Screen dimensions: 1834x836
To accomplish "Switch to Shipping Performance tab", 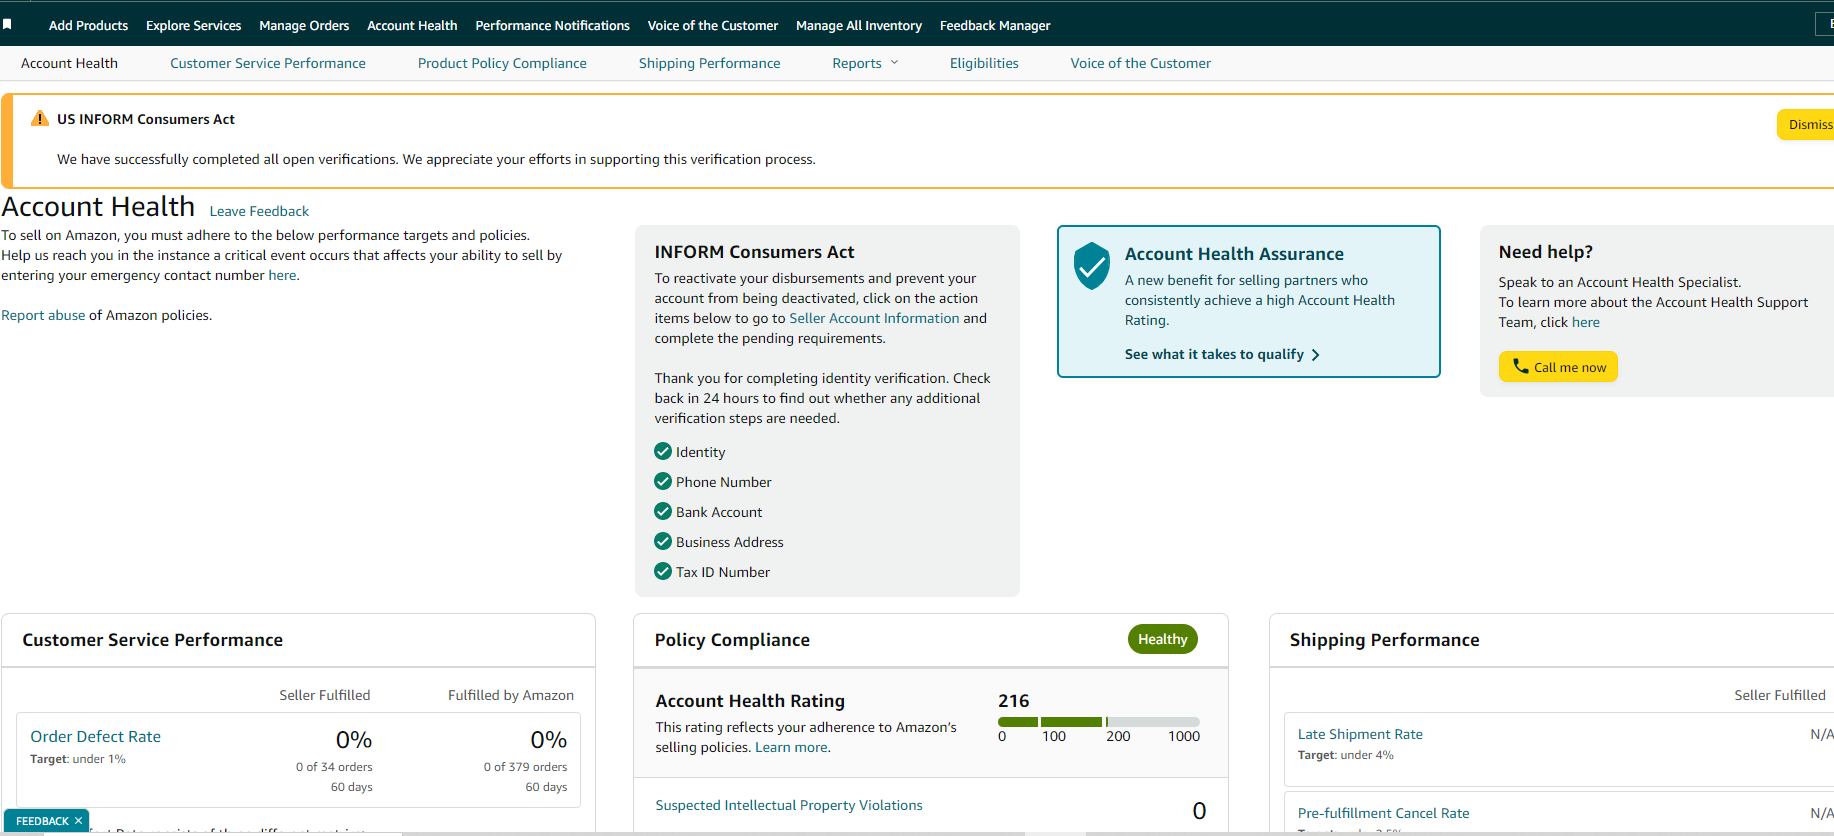I will click(x=709, y=63).
